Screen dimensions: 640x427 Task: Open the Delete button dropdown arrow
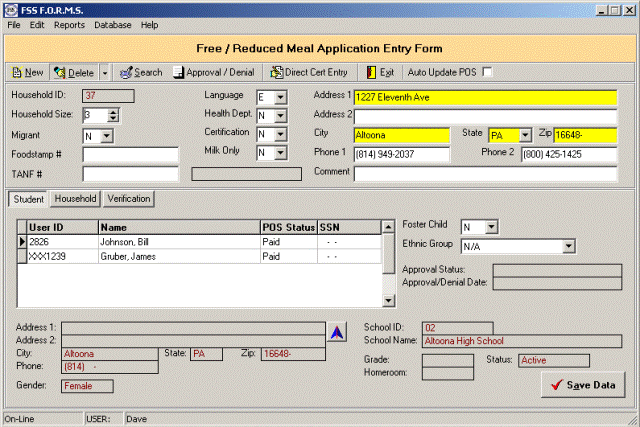tap(105, 73)
